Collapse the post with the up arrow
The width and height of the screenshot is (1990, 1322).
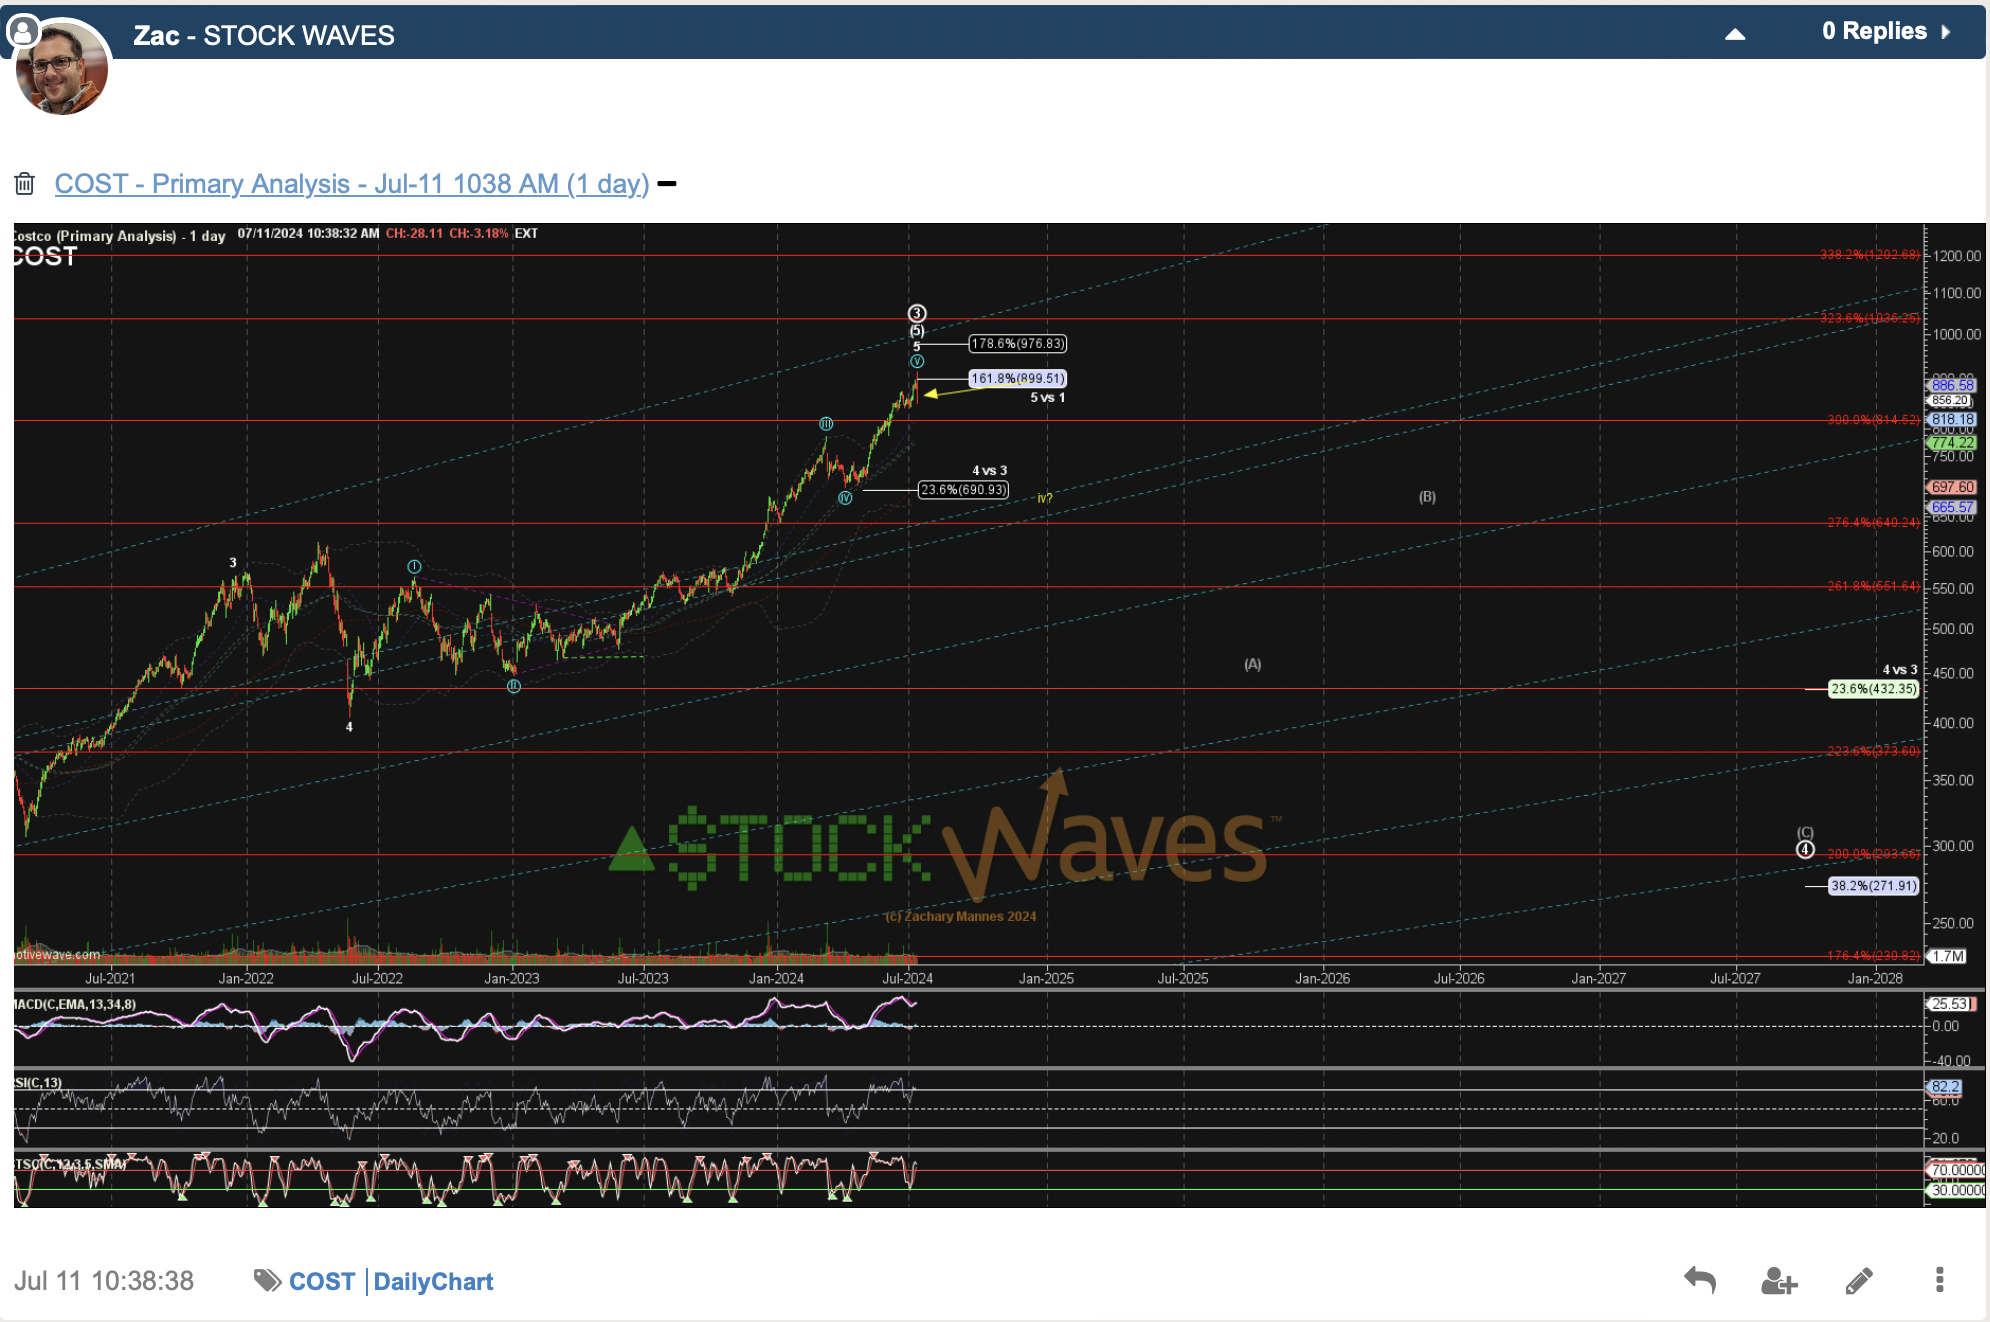coord(1735,34)
